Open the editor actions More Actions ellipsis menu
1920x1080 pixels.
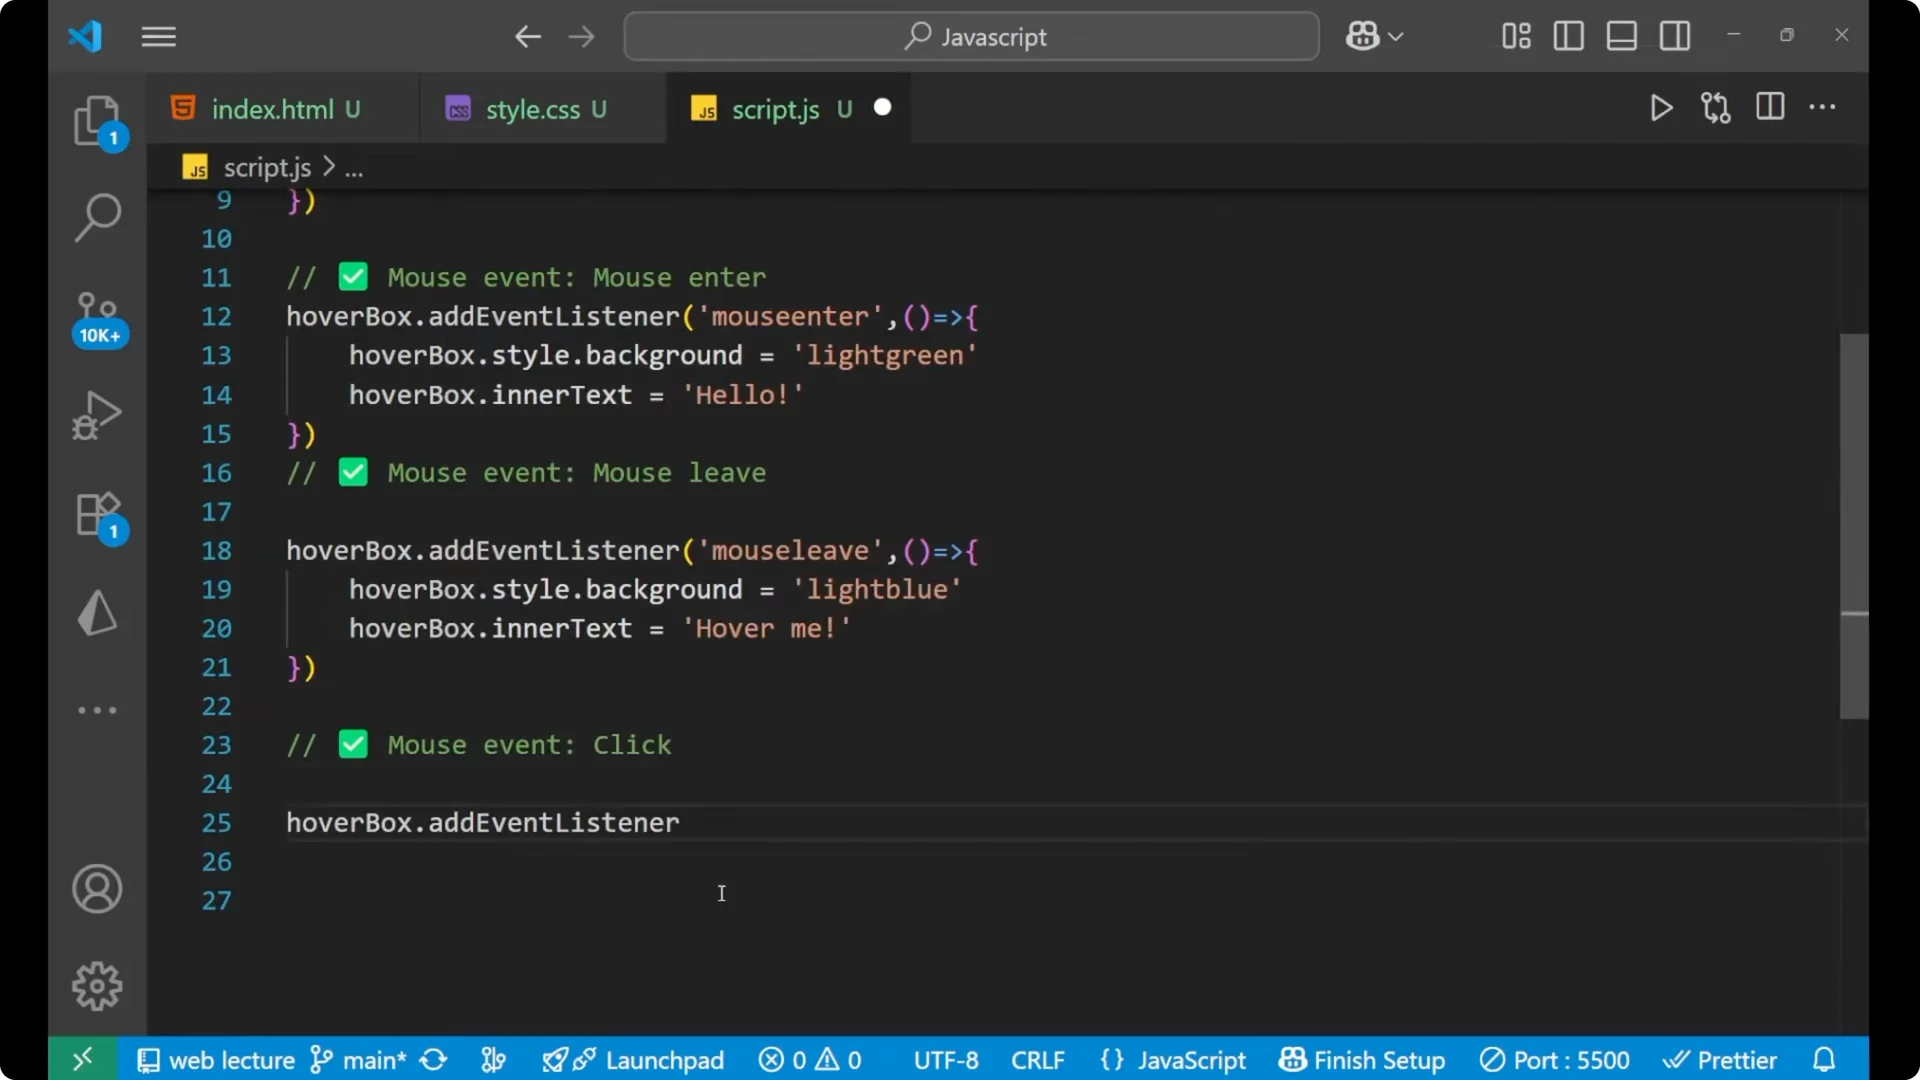[1824, 108]
